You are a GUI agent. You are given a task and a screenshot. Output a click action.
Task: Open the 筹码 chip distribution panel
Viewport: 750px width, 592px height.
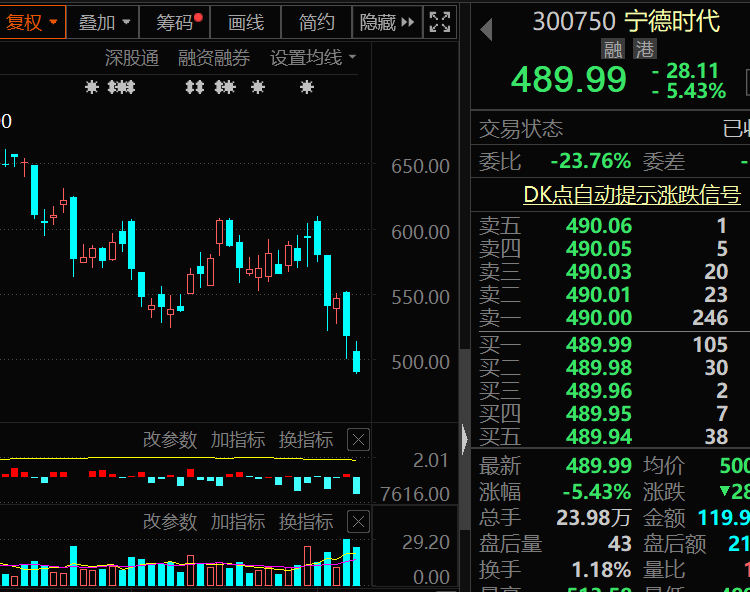175,22
